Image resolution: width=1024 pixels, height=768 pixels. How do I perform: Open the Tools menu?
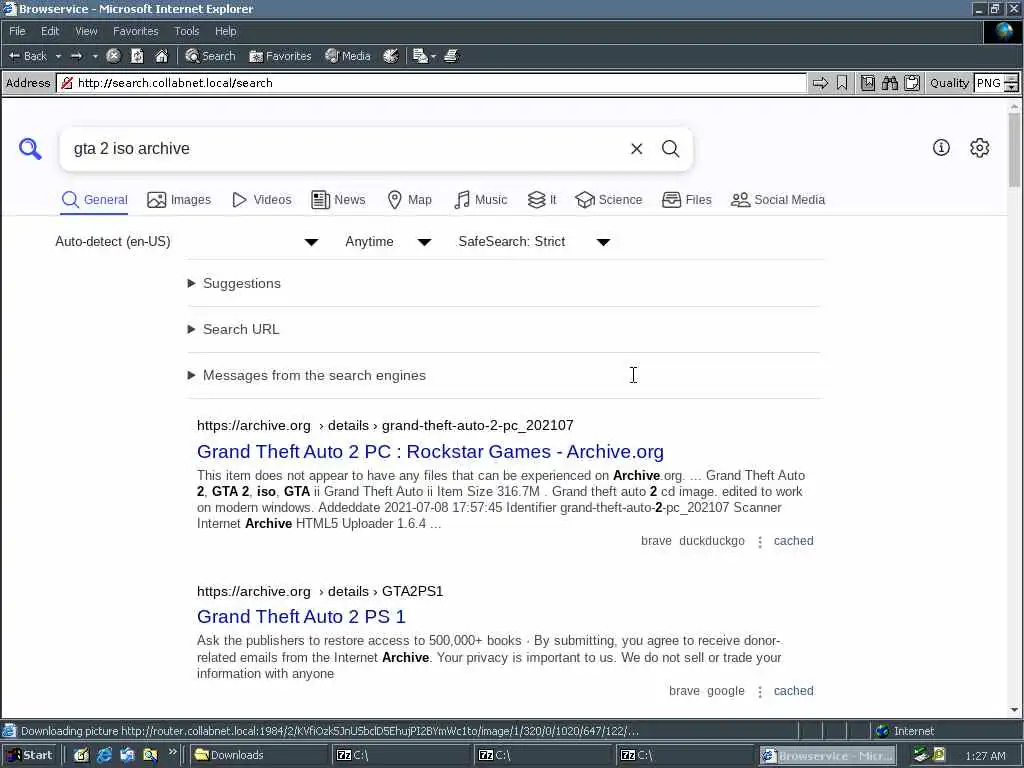tap(186, 31)
